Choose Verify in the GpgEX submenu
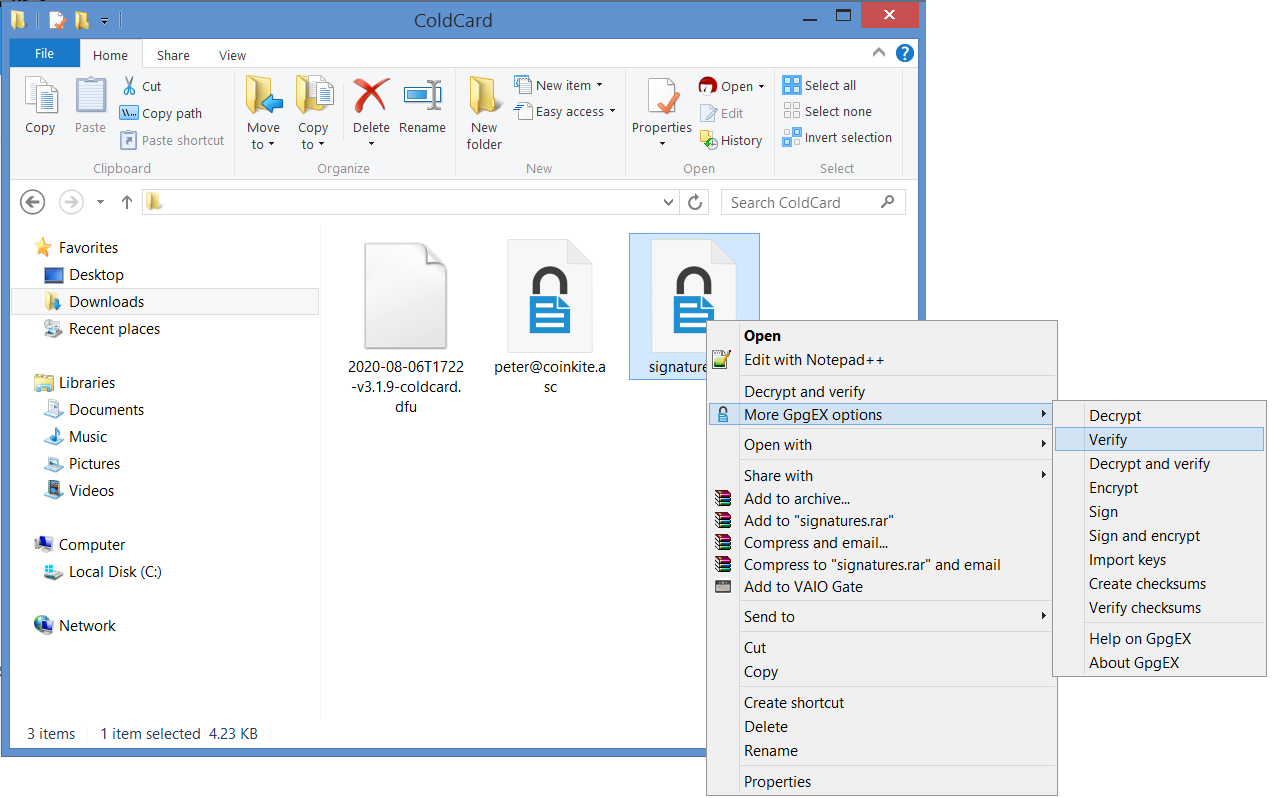Screen dimensions: 1272x798 click(1160, 440)
